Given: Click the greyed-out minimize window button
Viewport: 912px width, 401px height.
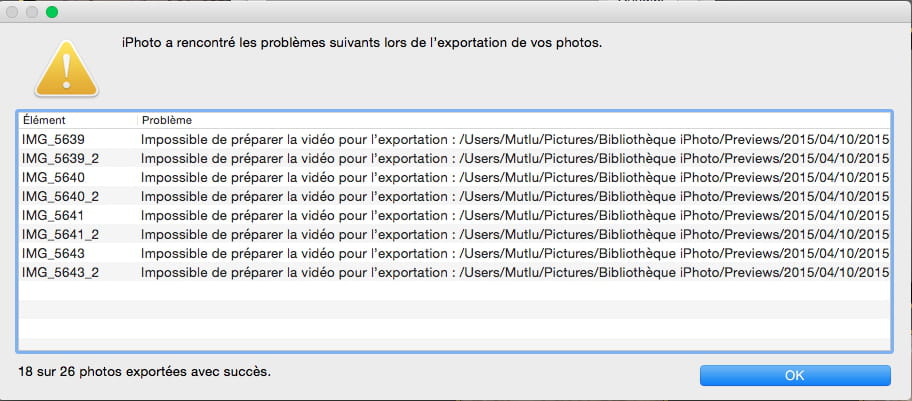Looking at the screenshot, I should pos(31,12).
